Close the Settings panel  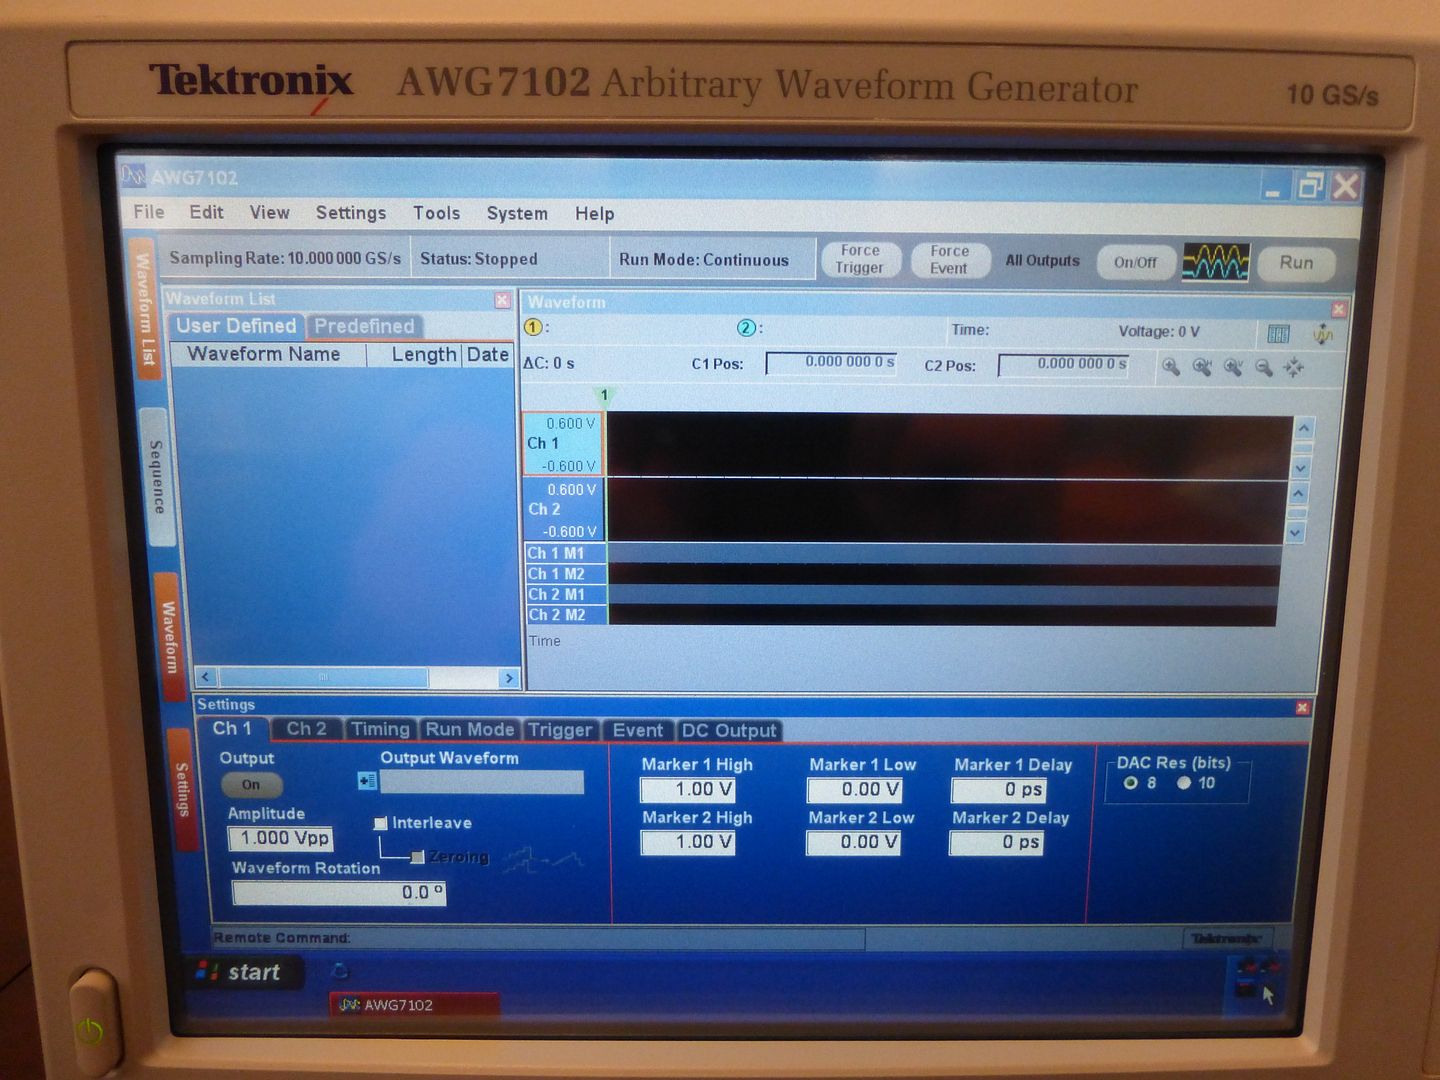[1302, 707]
